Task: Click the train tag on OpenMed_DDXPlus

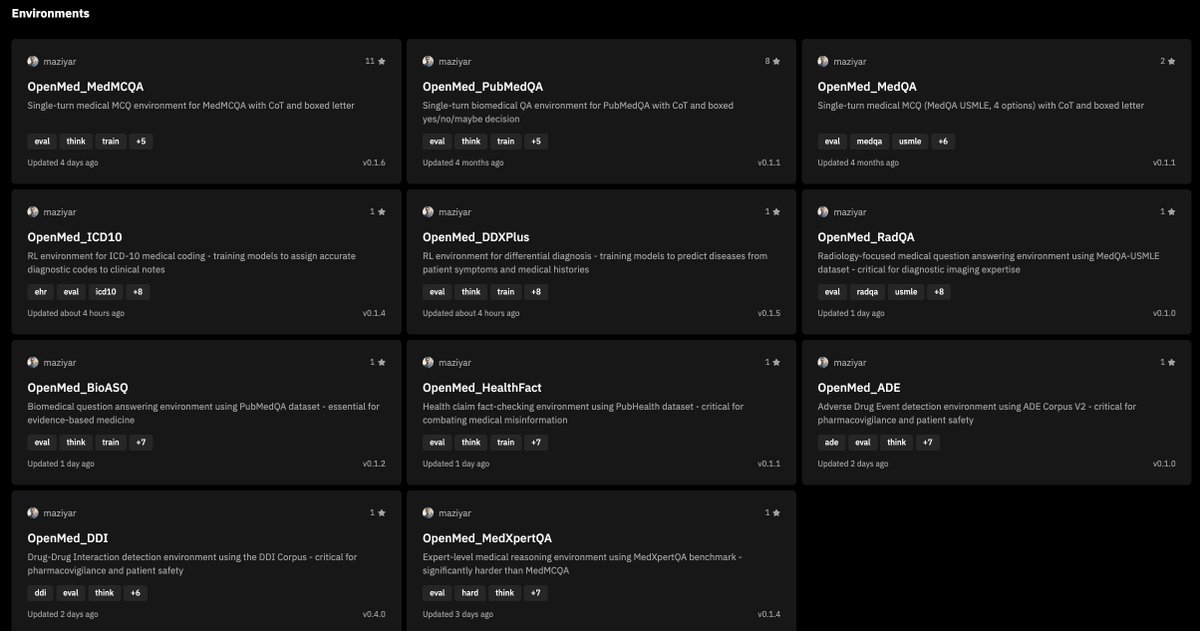Action: point(505,292)
